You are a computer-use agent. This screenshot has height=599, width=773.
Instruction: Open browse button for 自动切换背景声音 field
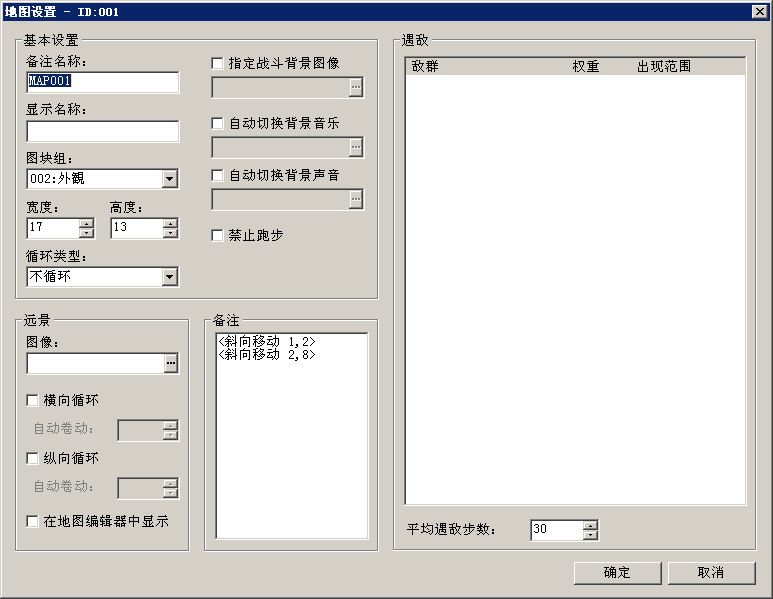point(356,199)
